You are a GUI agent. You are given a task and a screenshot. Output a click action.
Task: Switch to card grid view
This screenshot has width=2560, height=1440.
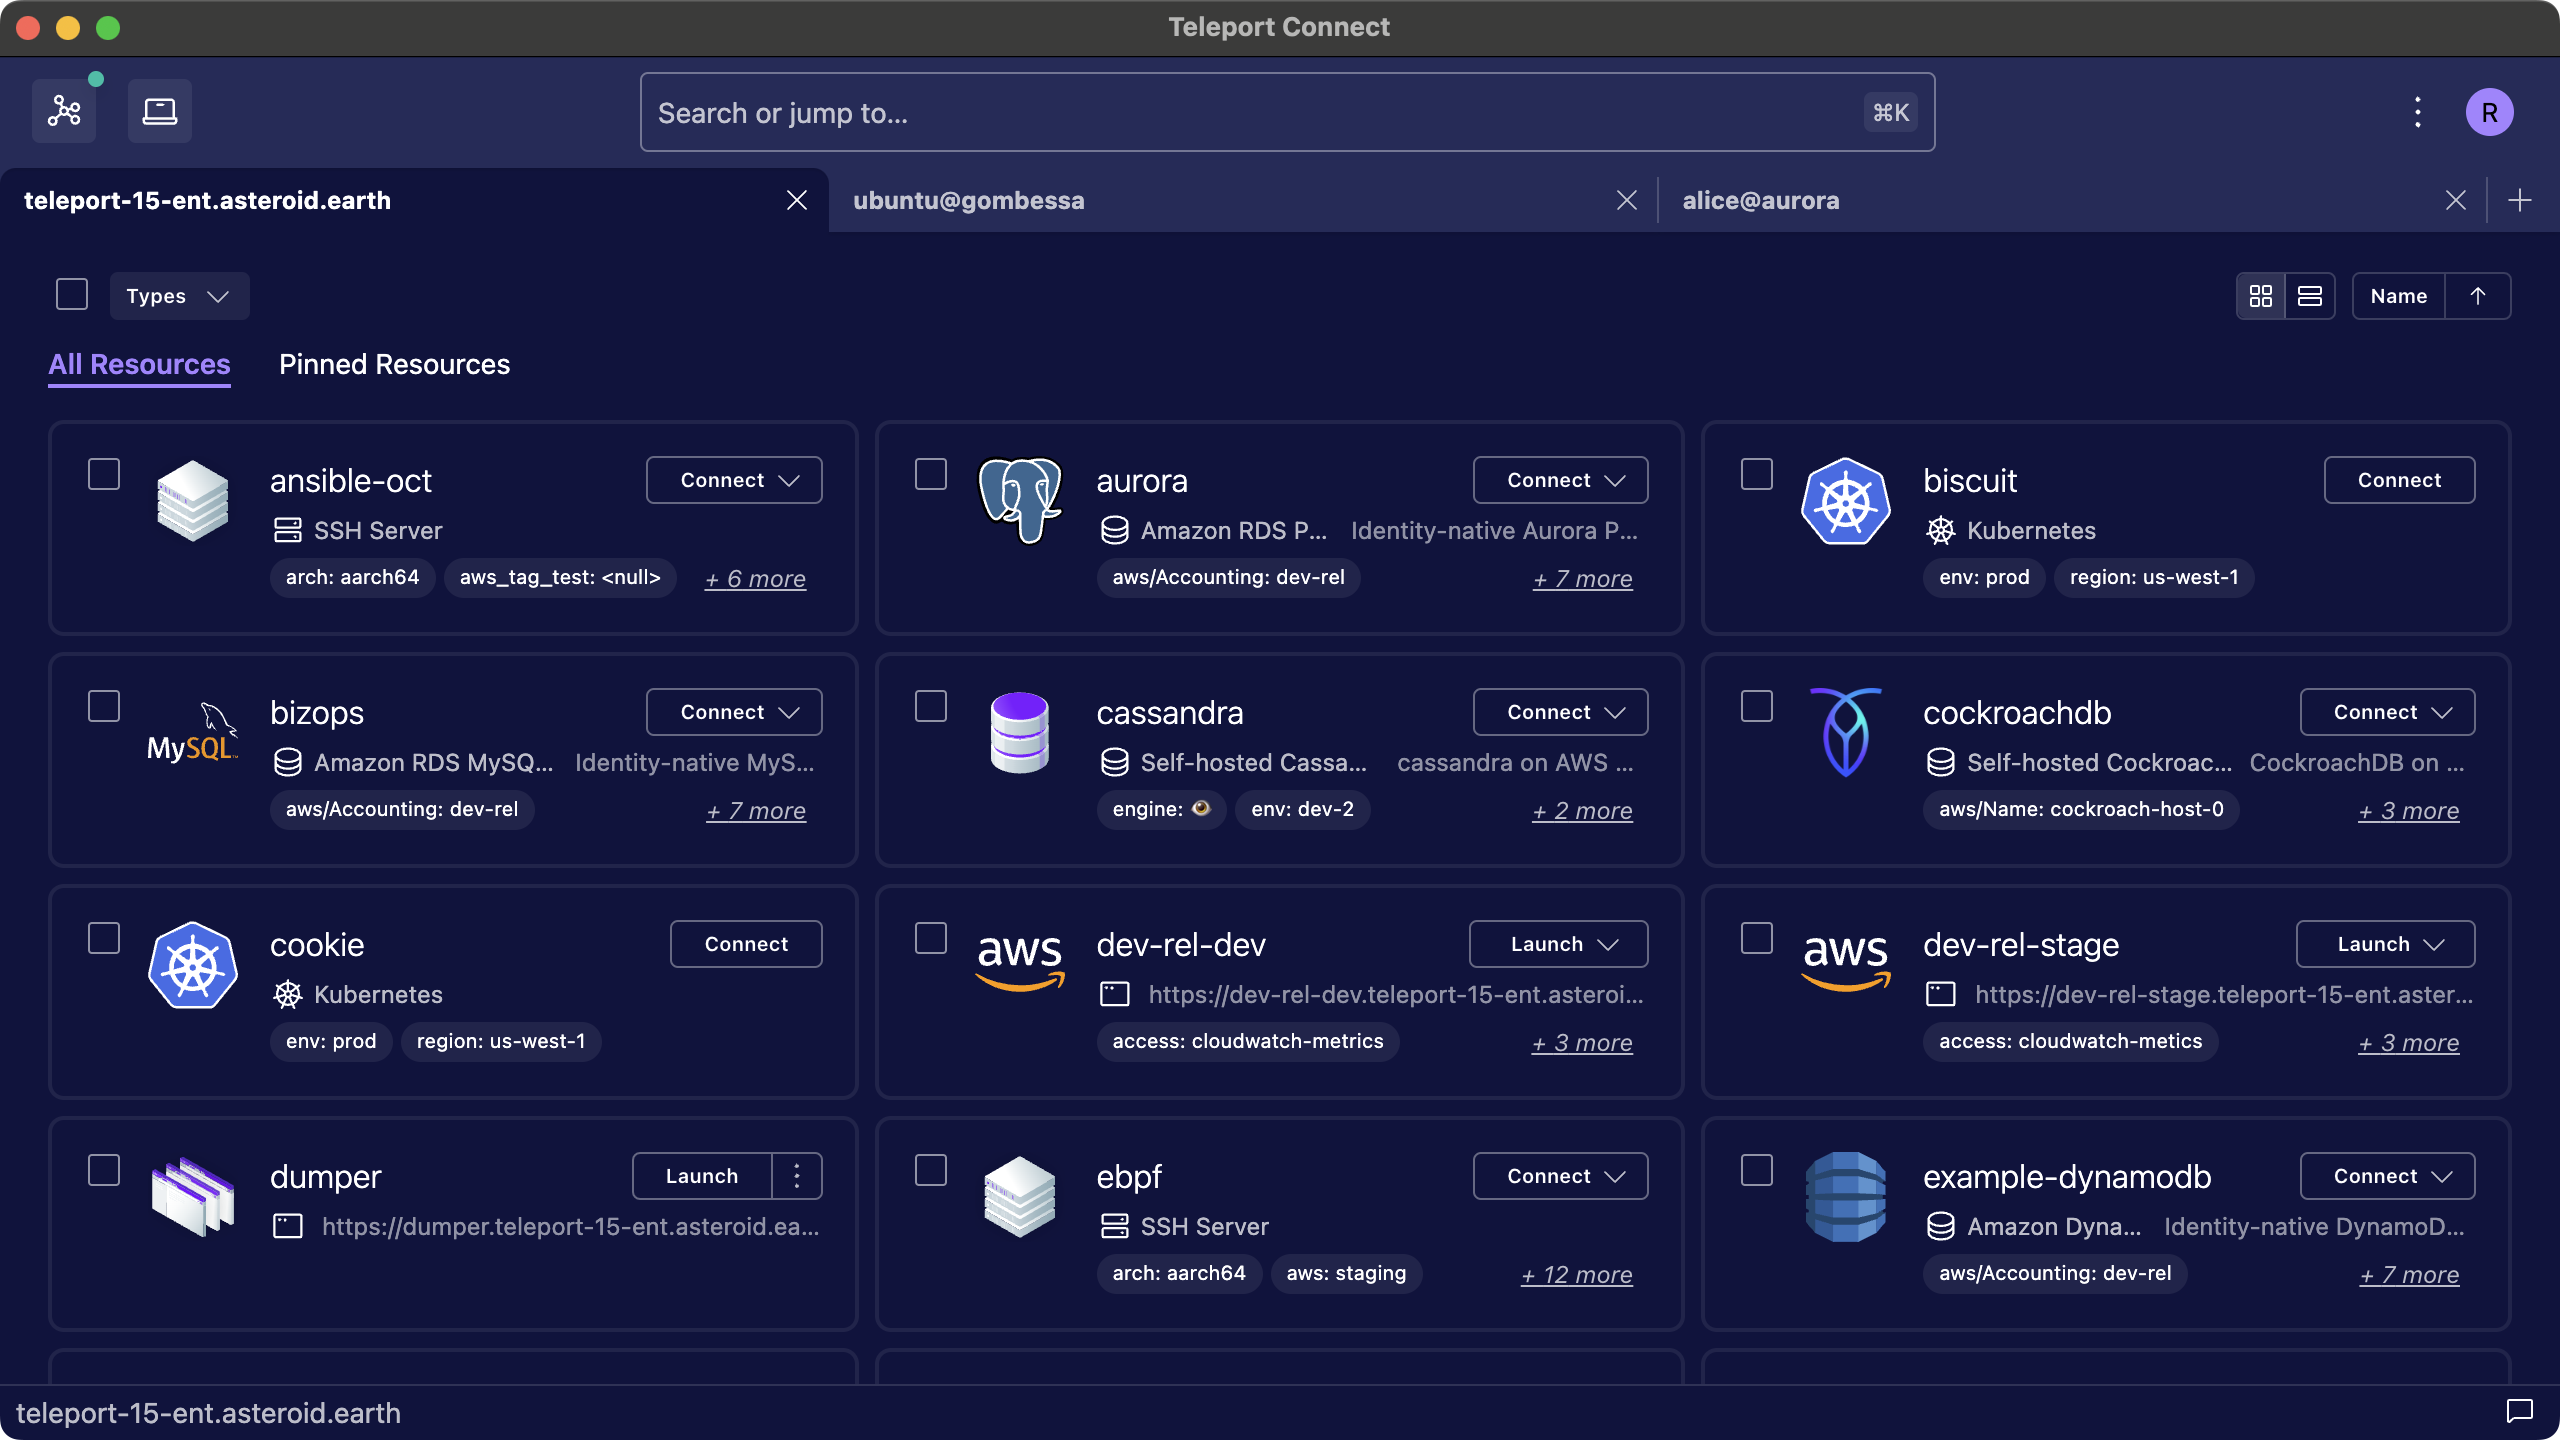click(x=2261, y=296)
